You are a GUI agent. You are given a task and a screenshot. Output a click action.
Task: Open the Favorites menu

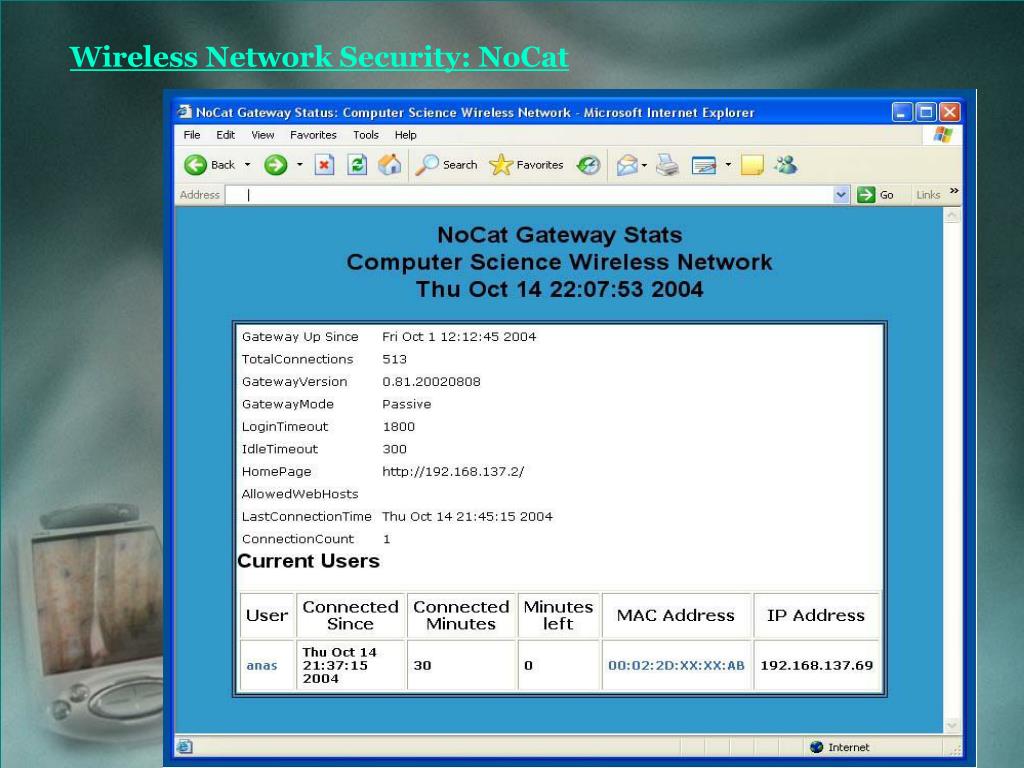[313, 135]
